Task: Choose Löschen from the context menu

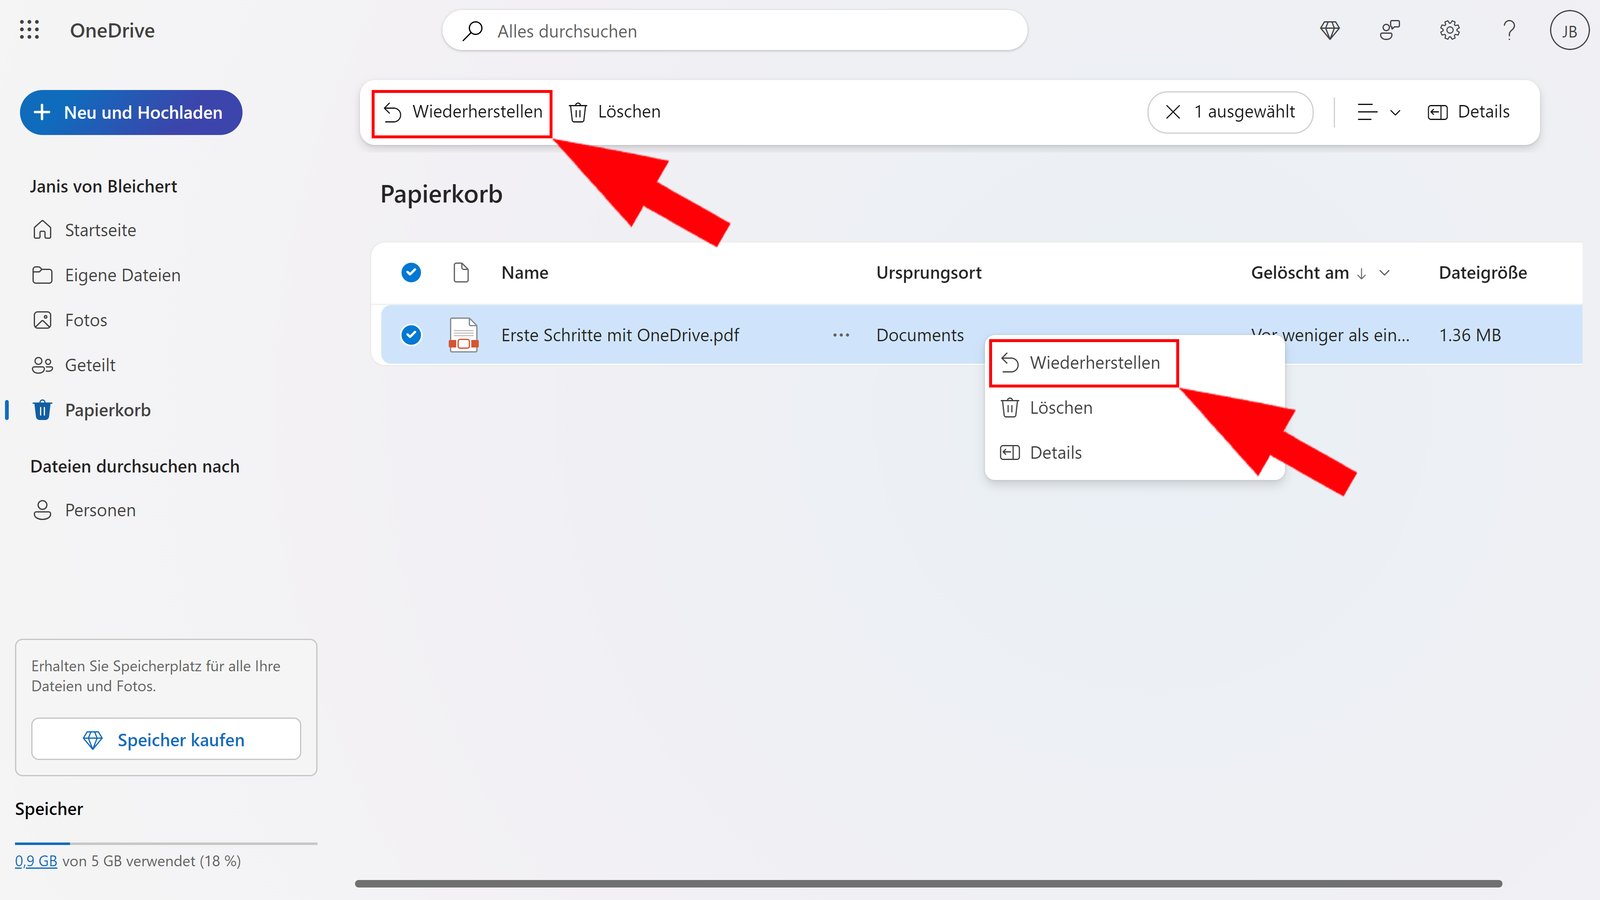Action: [x=1061, y=407]
